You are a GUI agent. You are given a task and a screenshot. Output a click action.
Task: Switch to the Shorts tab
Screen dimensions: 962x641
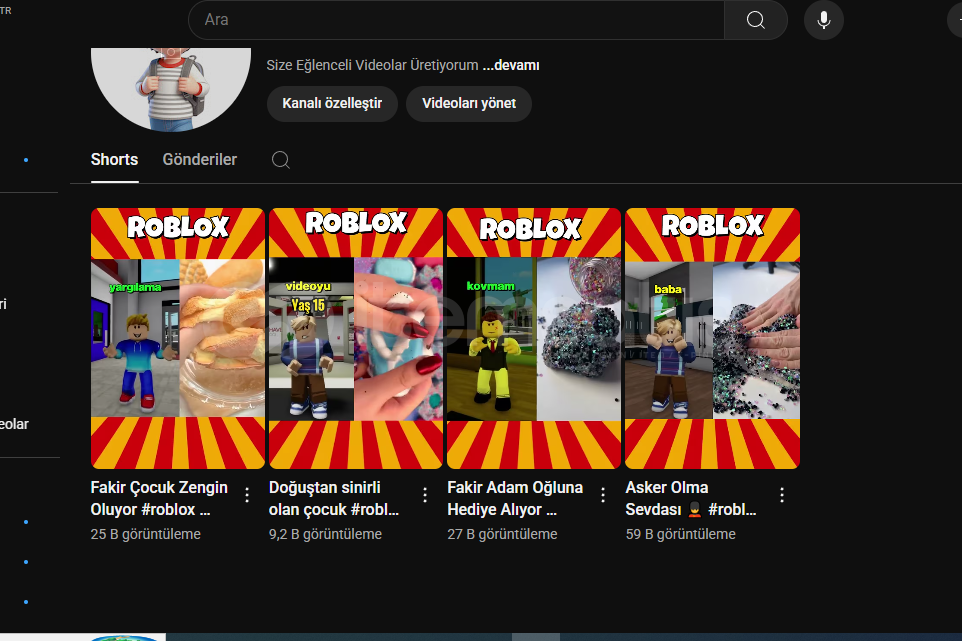click(x=115, y=159)
